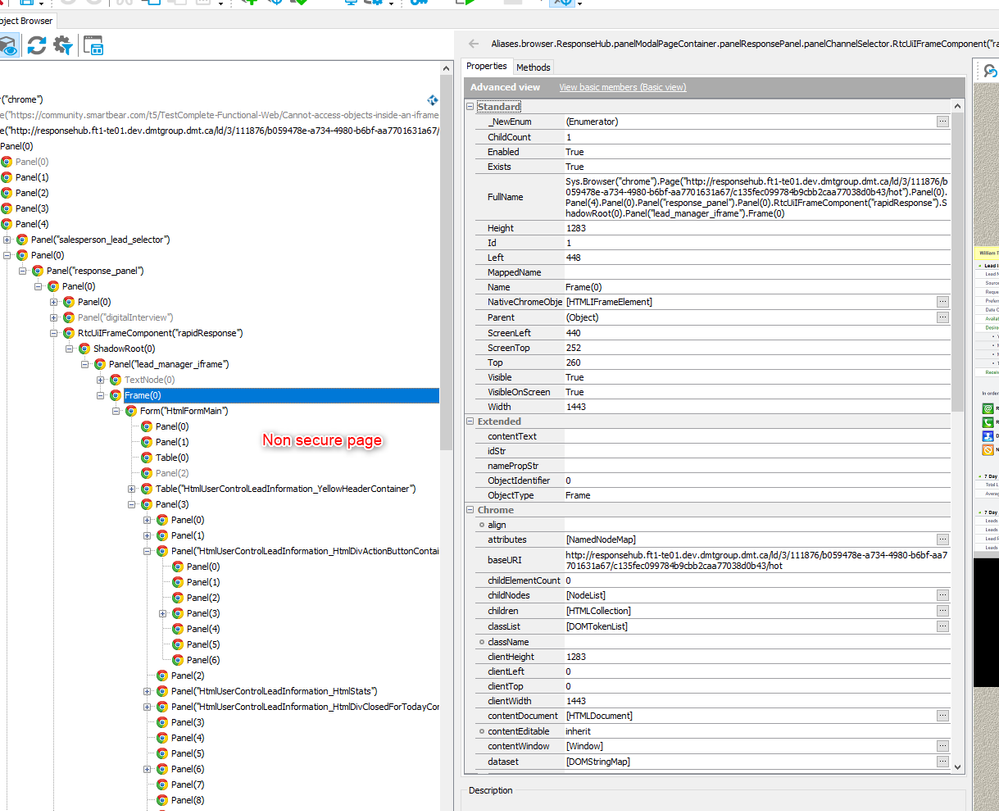
Task: Switch to the Methods tab
Action: [x=533, y=67]
